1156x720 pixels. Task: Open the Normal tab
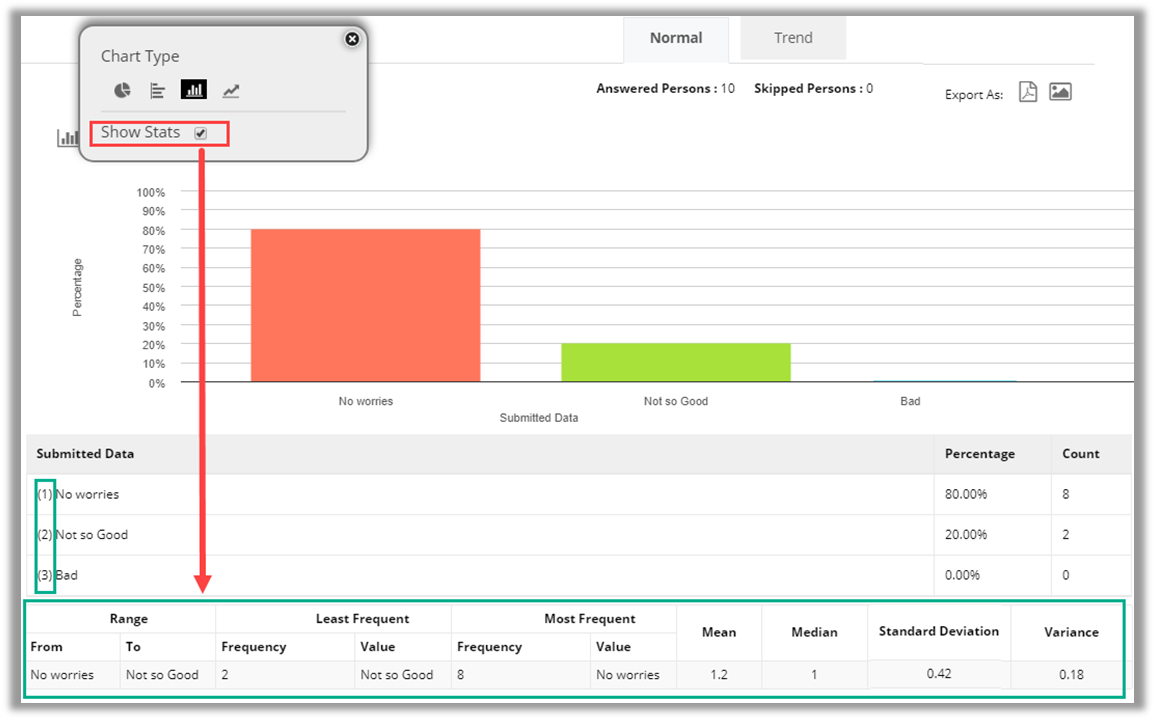[x=676, y=38]
